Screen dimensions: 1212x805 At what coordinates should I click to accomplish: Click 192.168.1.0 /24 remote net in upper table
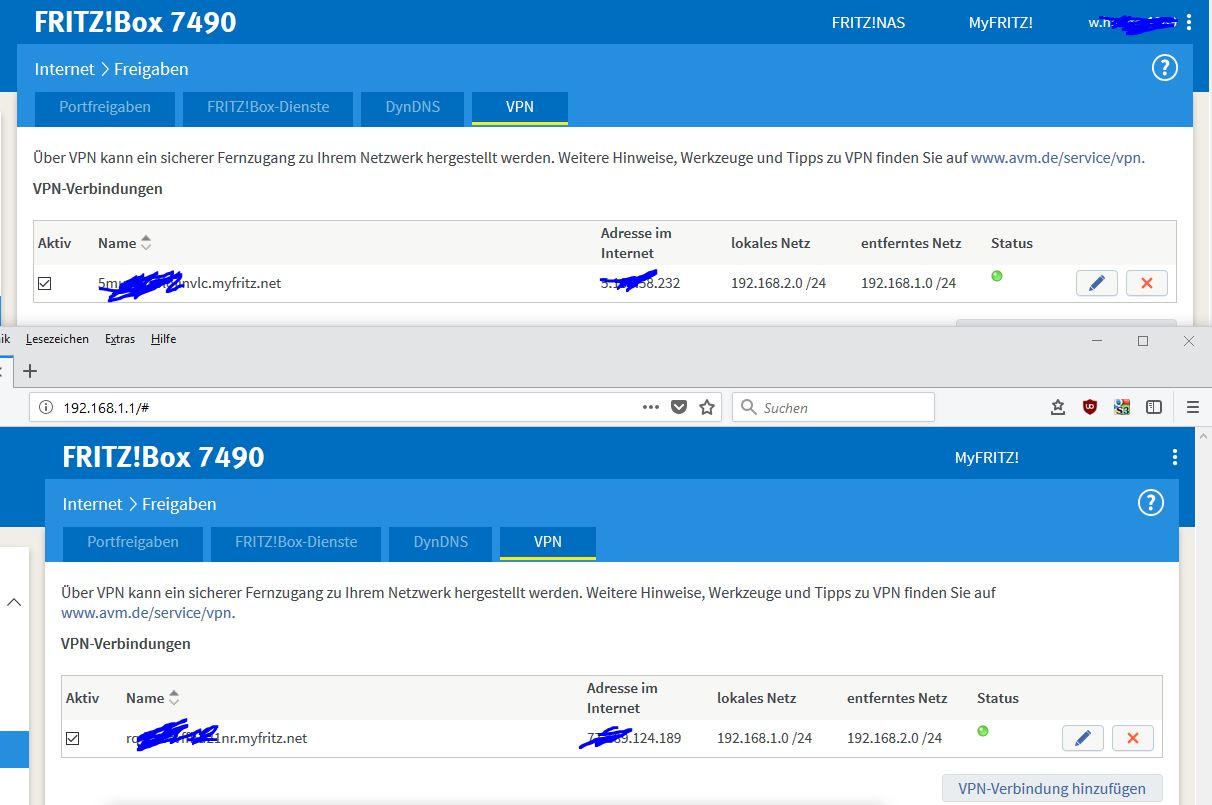pos(908,283)
